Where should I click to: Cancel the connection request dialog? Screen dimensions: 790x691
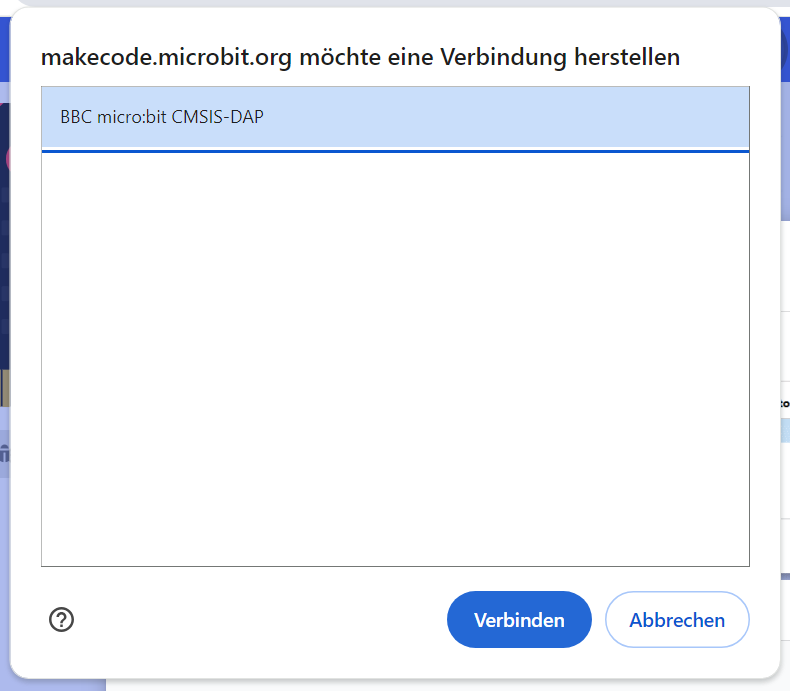[677, 620]
